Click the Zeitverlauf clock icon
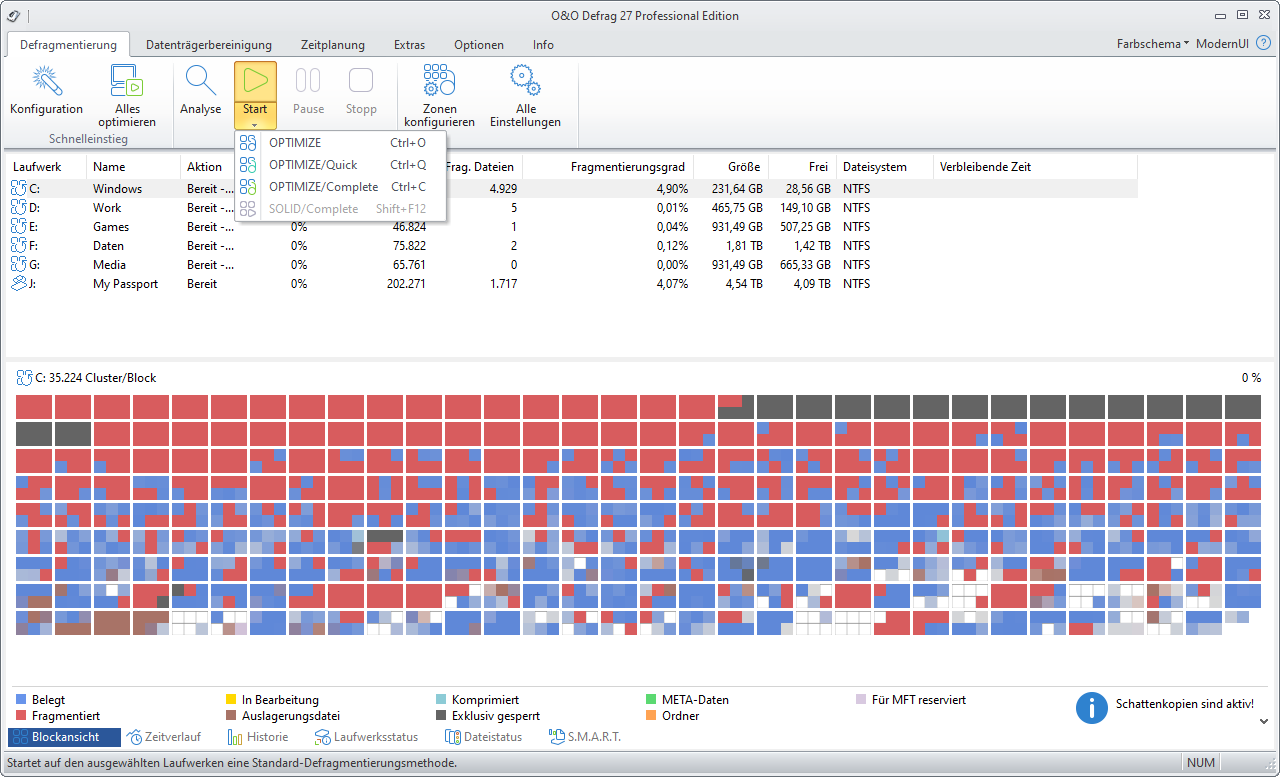The height and width of the screenshot is (777, 1280). pyautogui.click(x=134, y=737)
